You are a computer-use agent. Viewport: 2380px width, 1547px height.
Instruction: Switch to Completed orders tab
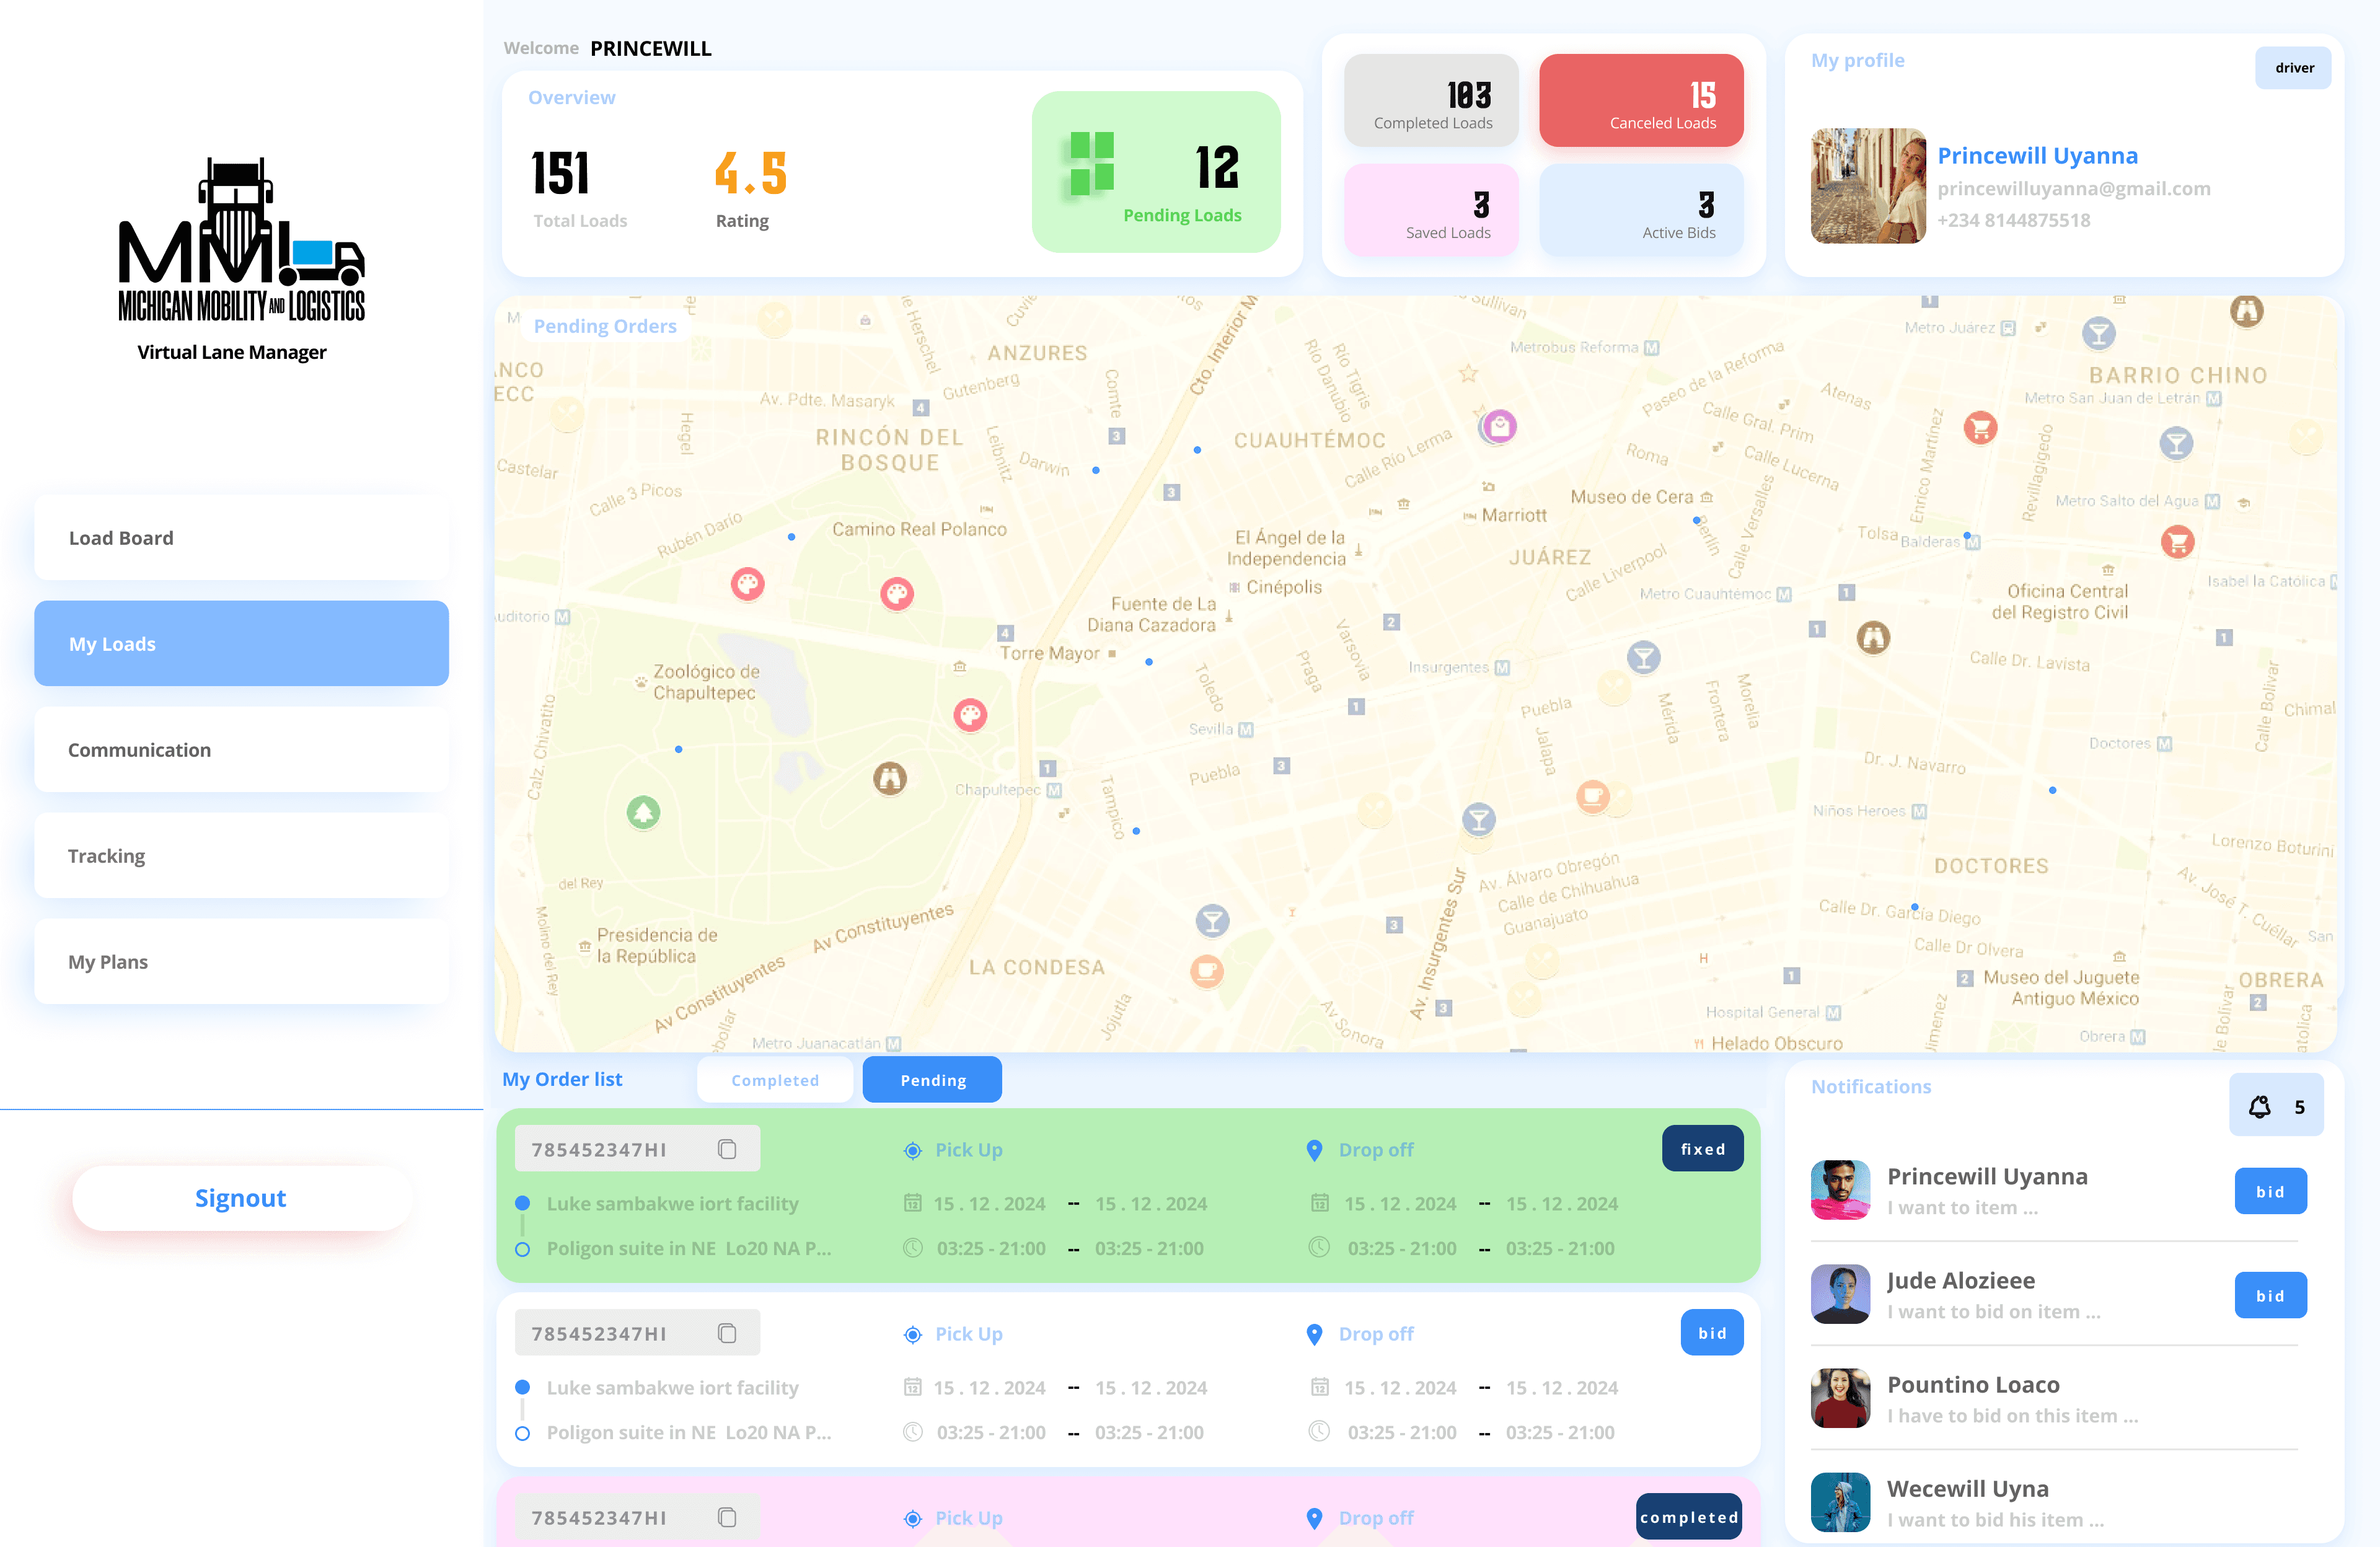pos(774,1080)
